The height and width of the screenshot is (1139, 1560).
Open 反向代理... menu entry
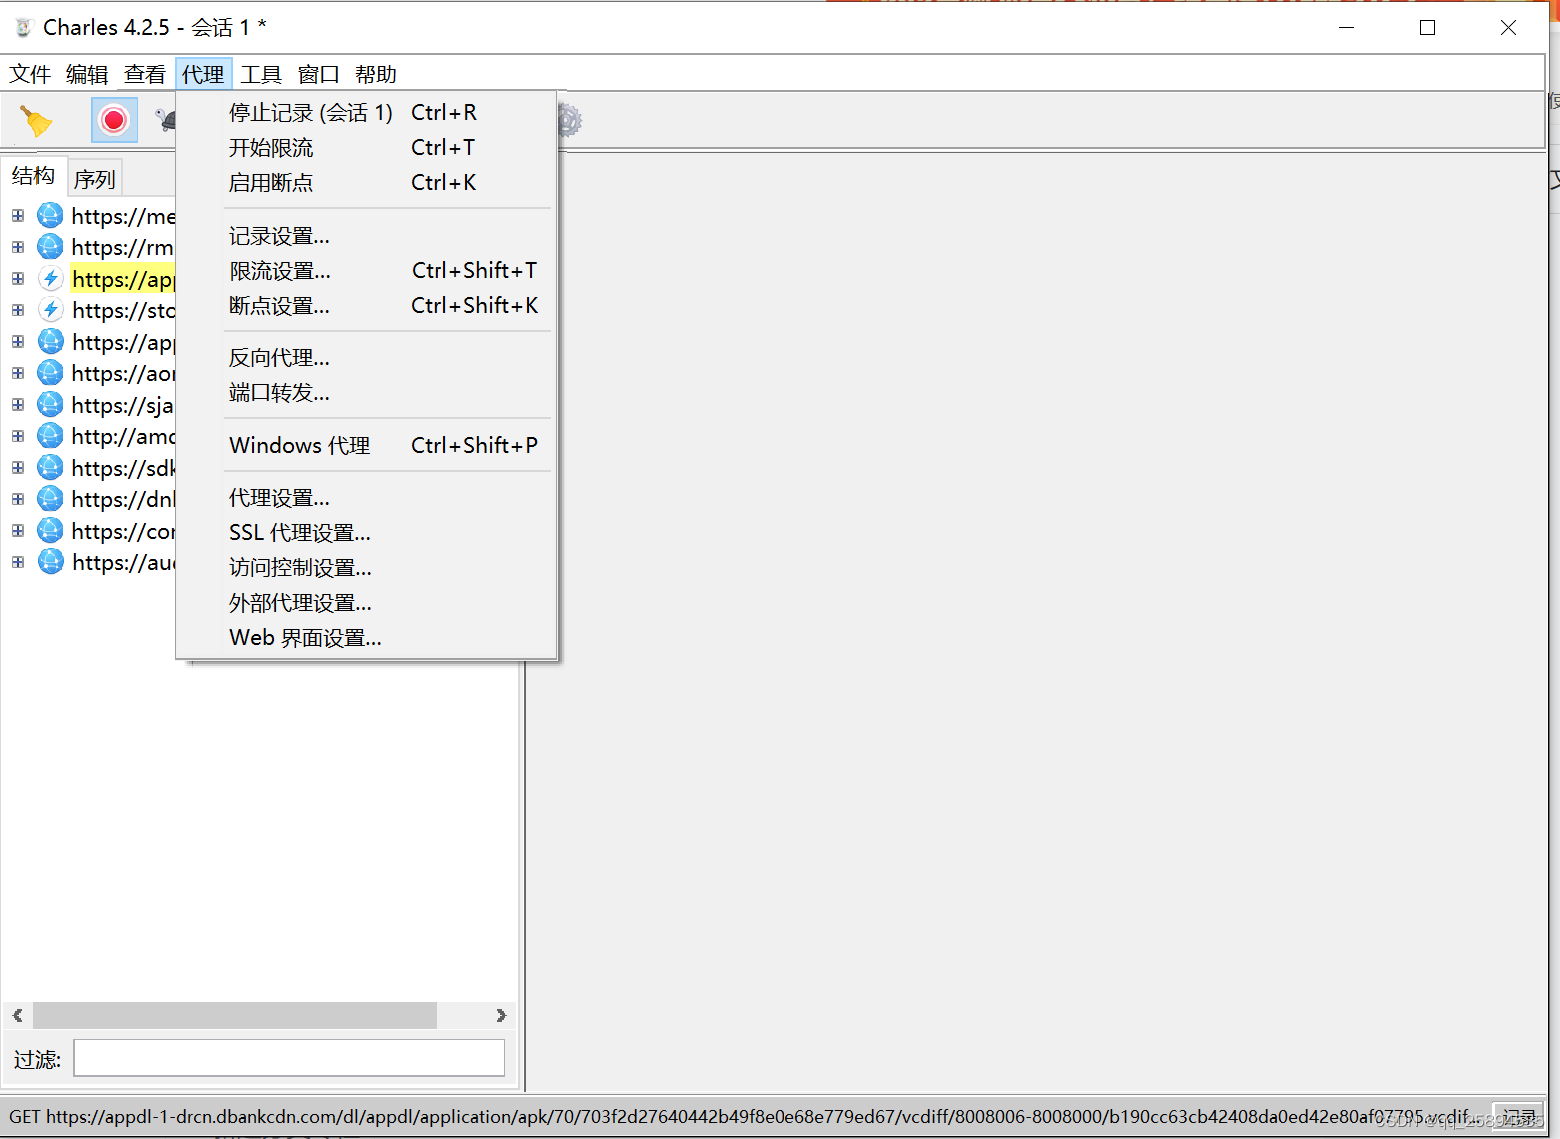366,358
